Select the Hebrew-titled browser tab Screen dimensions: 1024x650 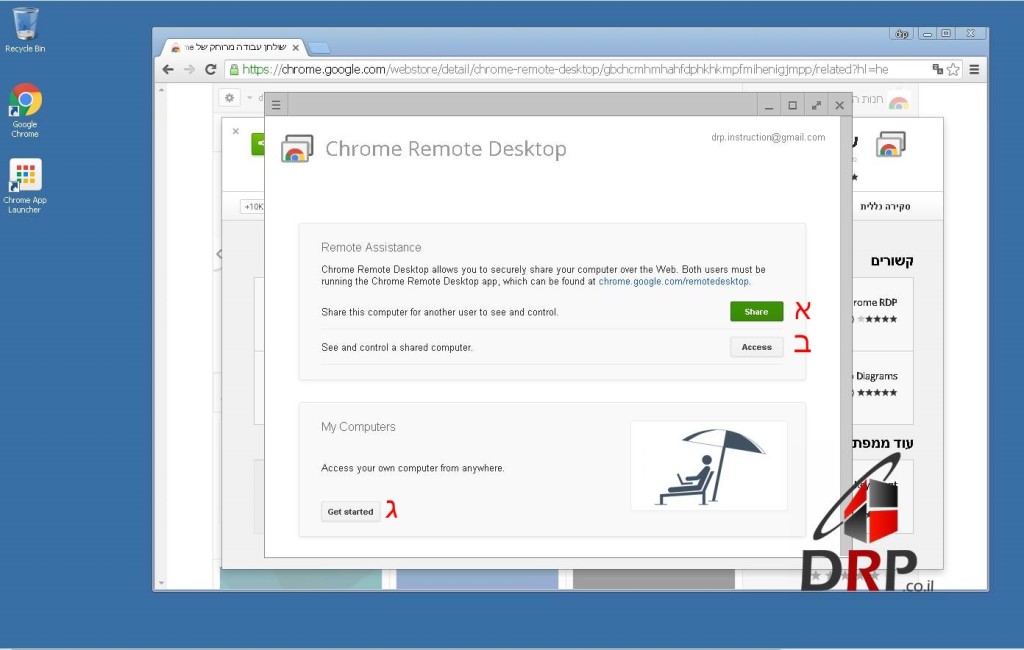click(235, 47)
